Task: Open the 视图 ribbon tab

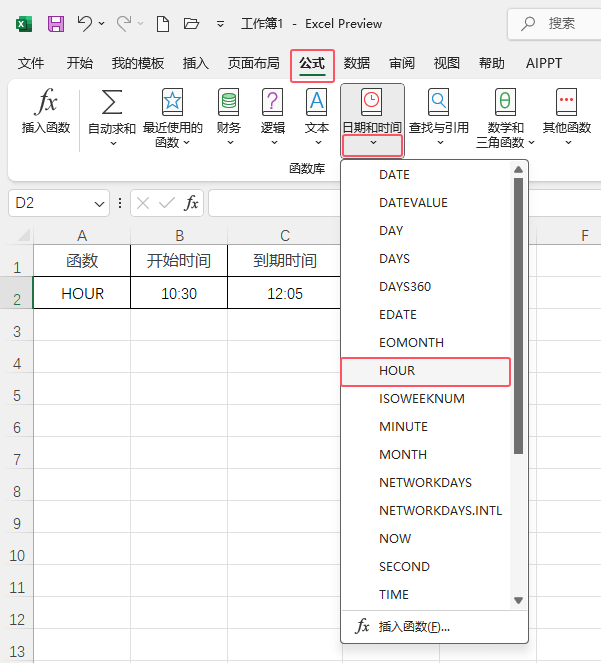Action: [x=447, y=63]
